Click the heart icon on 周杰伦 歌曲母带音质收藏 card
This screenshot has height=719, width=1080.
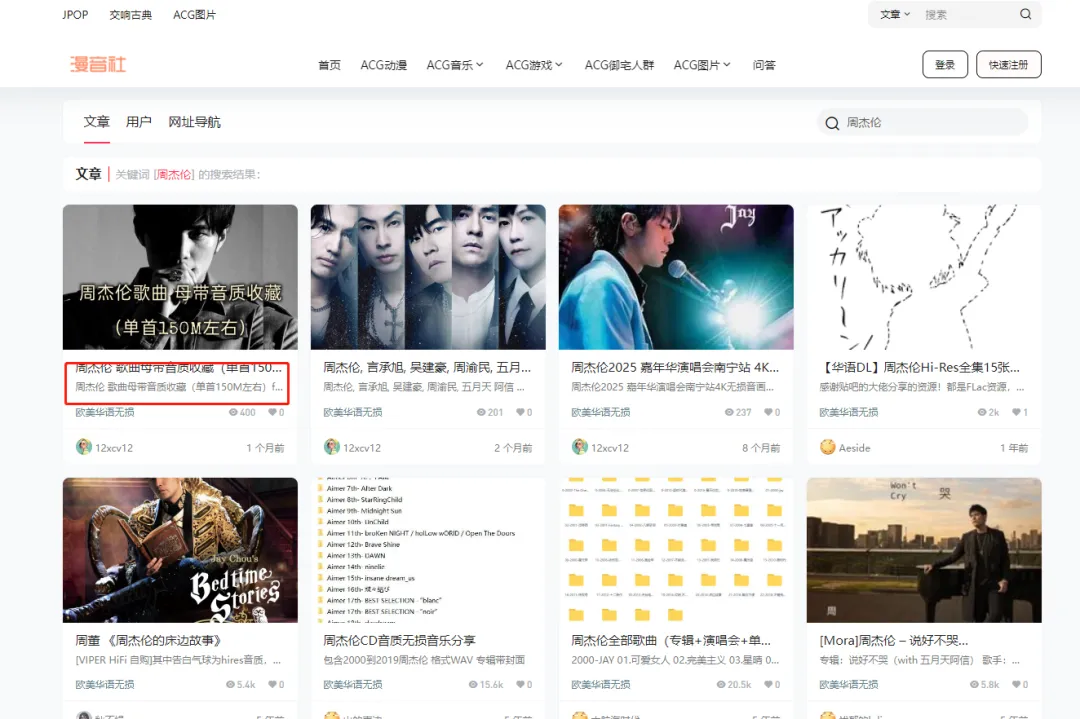click(x=272, y=413)
